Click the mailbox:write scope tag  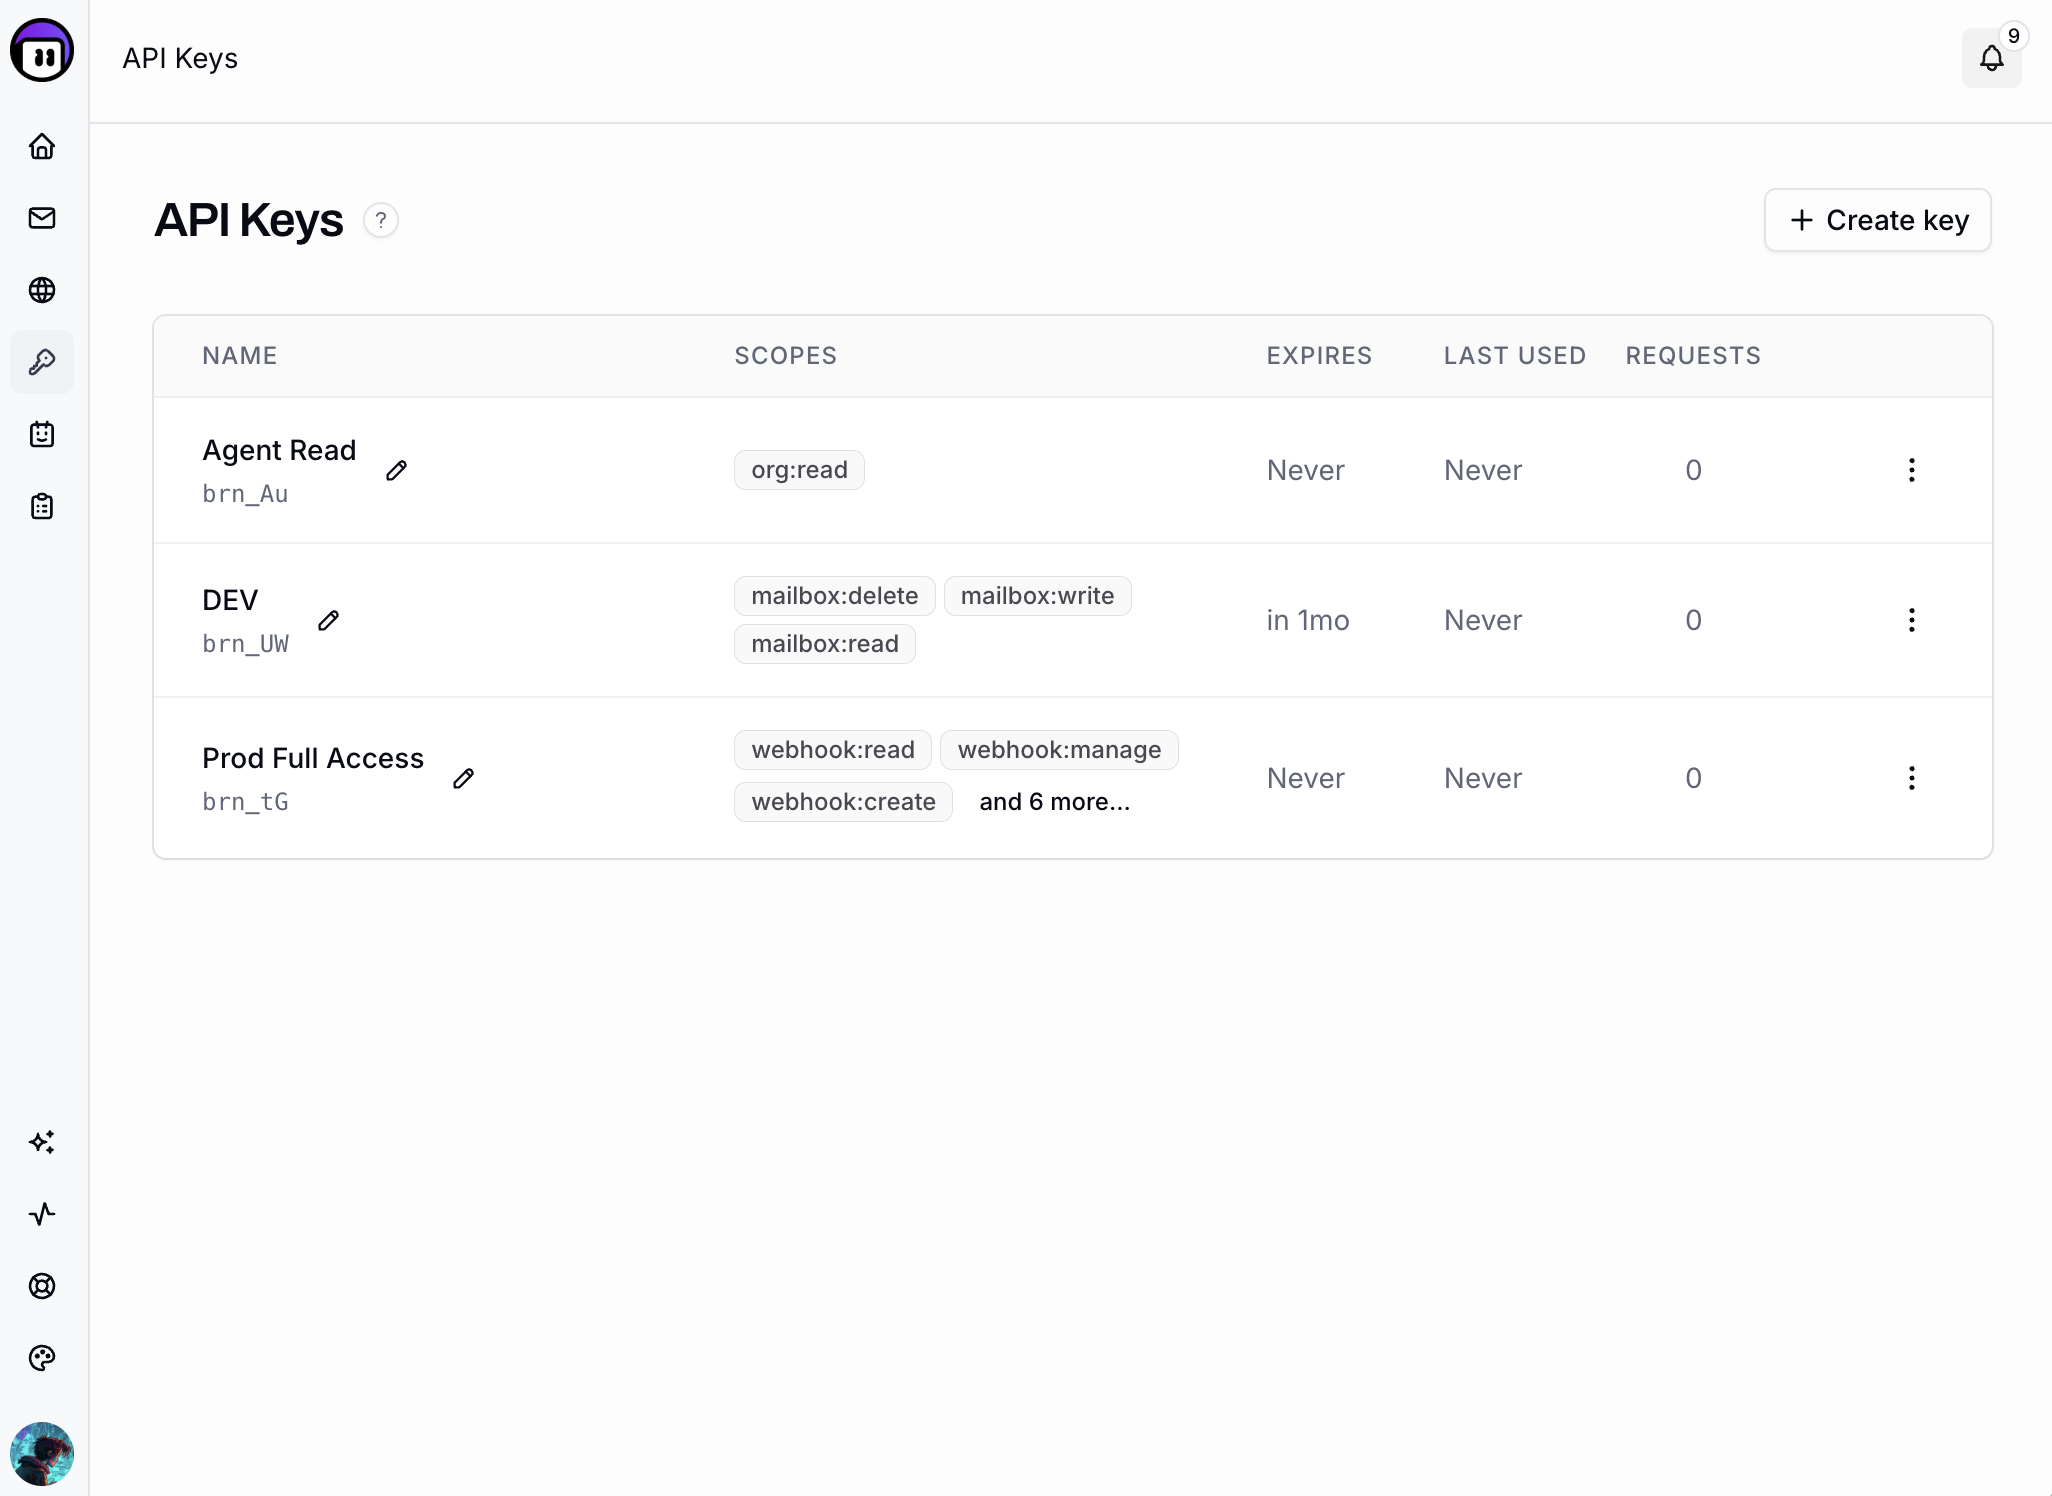click(x=1037, y=596)
